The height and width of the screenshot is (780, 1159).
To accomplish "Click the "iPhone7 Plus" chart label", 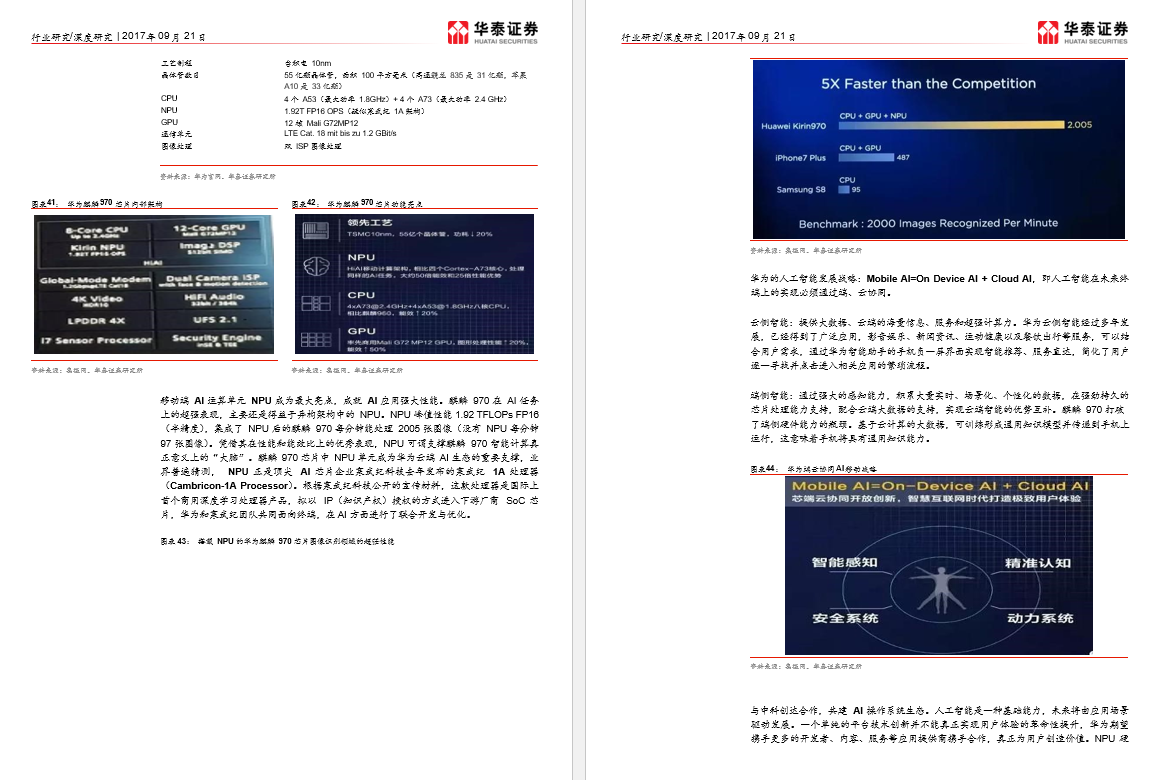I will point(800,157).
